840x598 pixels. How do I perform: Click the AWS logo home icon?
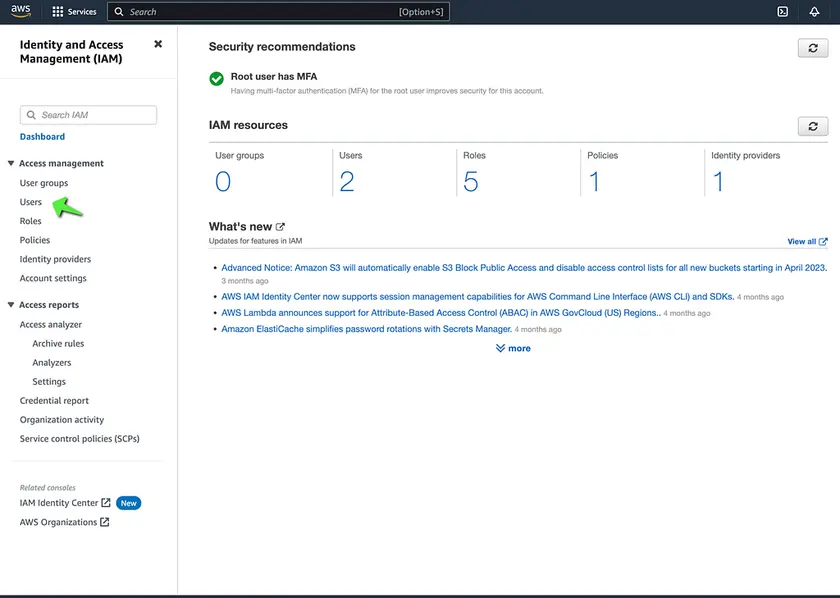(20, 11)
